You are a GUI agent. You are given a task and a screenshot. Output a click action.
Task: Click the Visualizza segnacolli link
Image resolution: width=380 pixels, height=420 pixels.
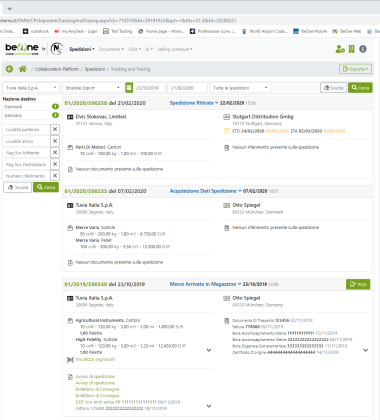(x=95, y=359)
